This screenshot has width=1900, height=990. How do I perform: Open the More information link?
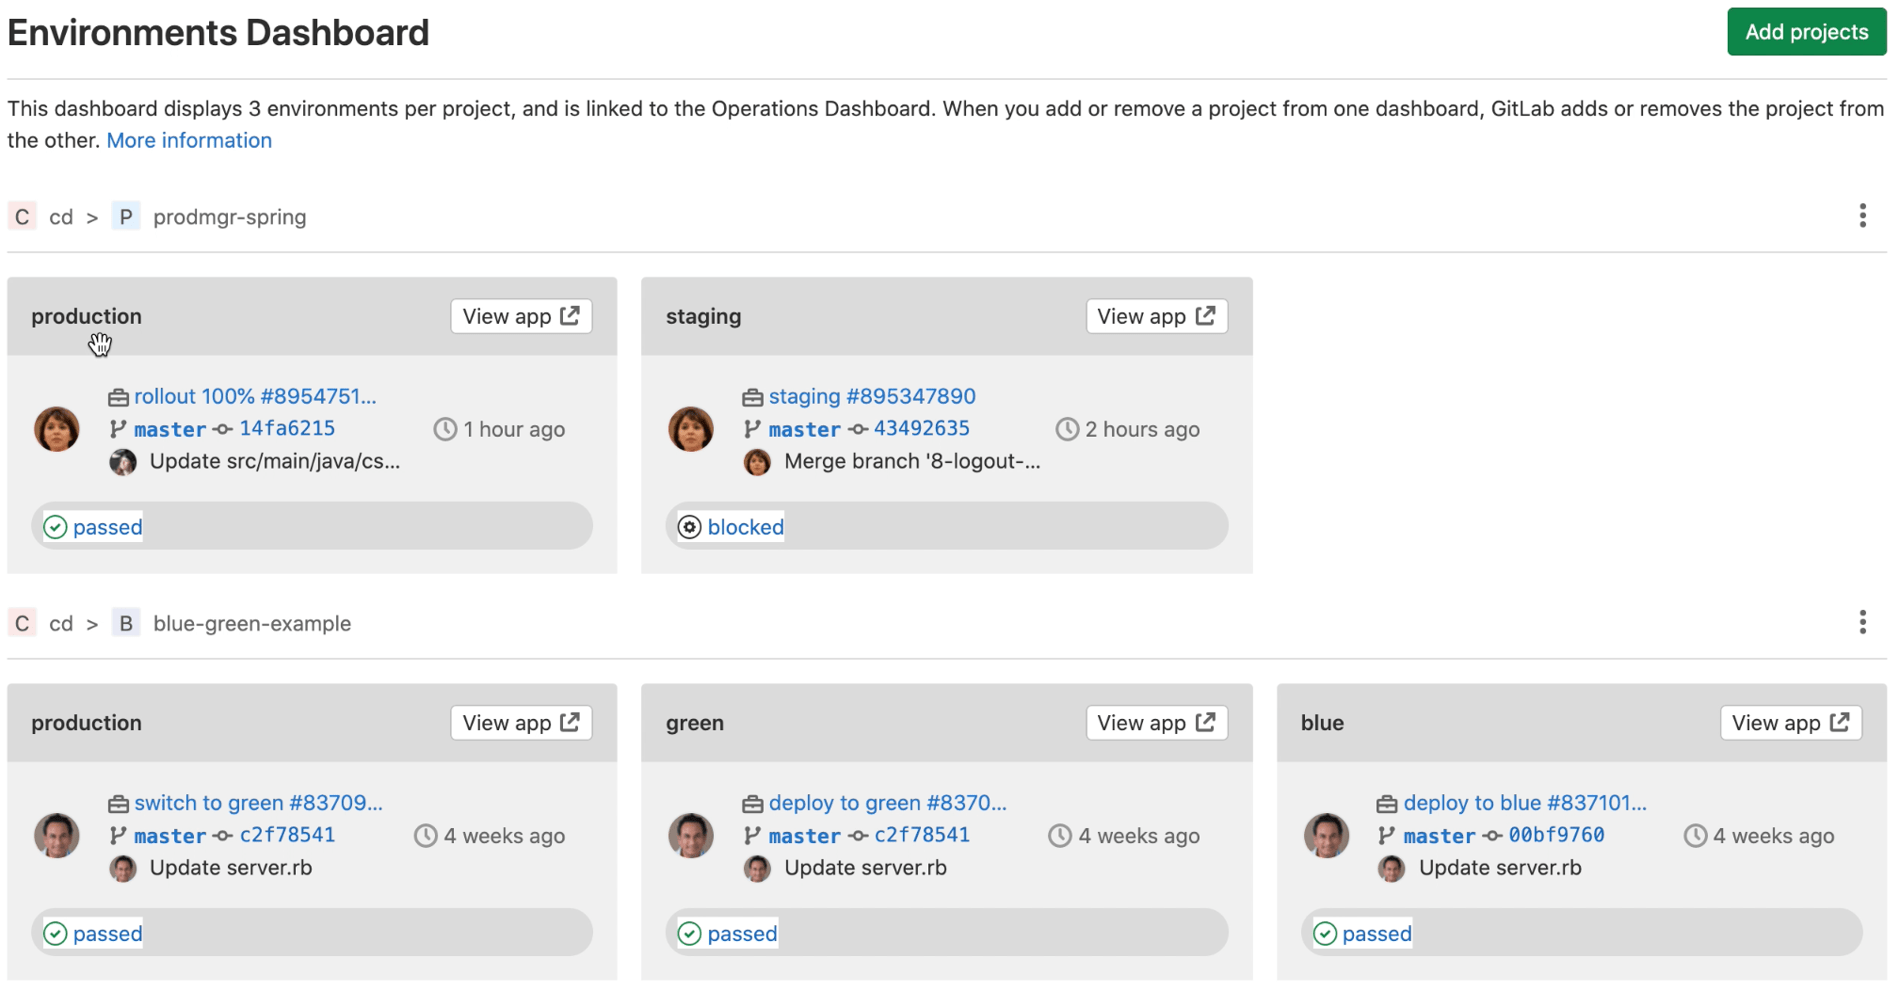pos(189,140)
